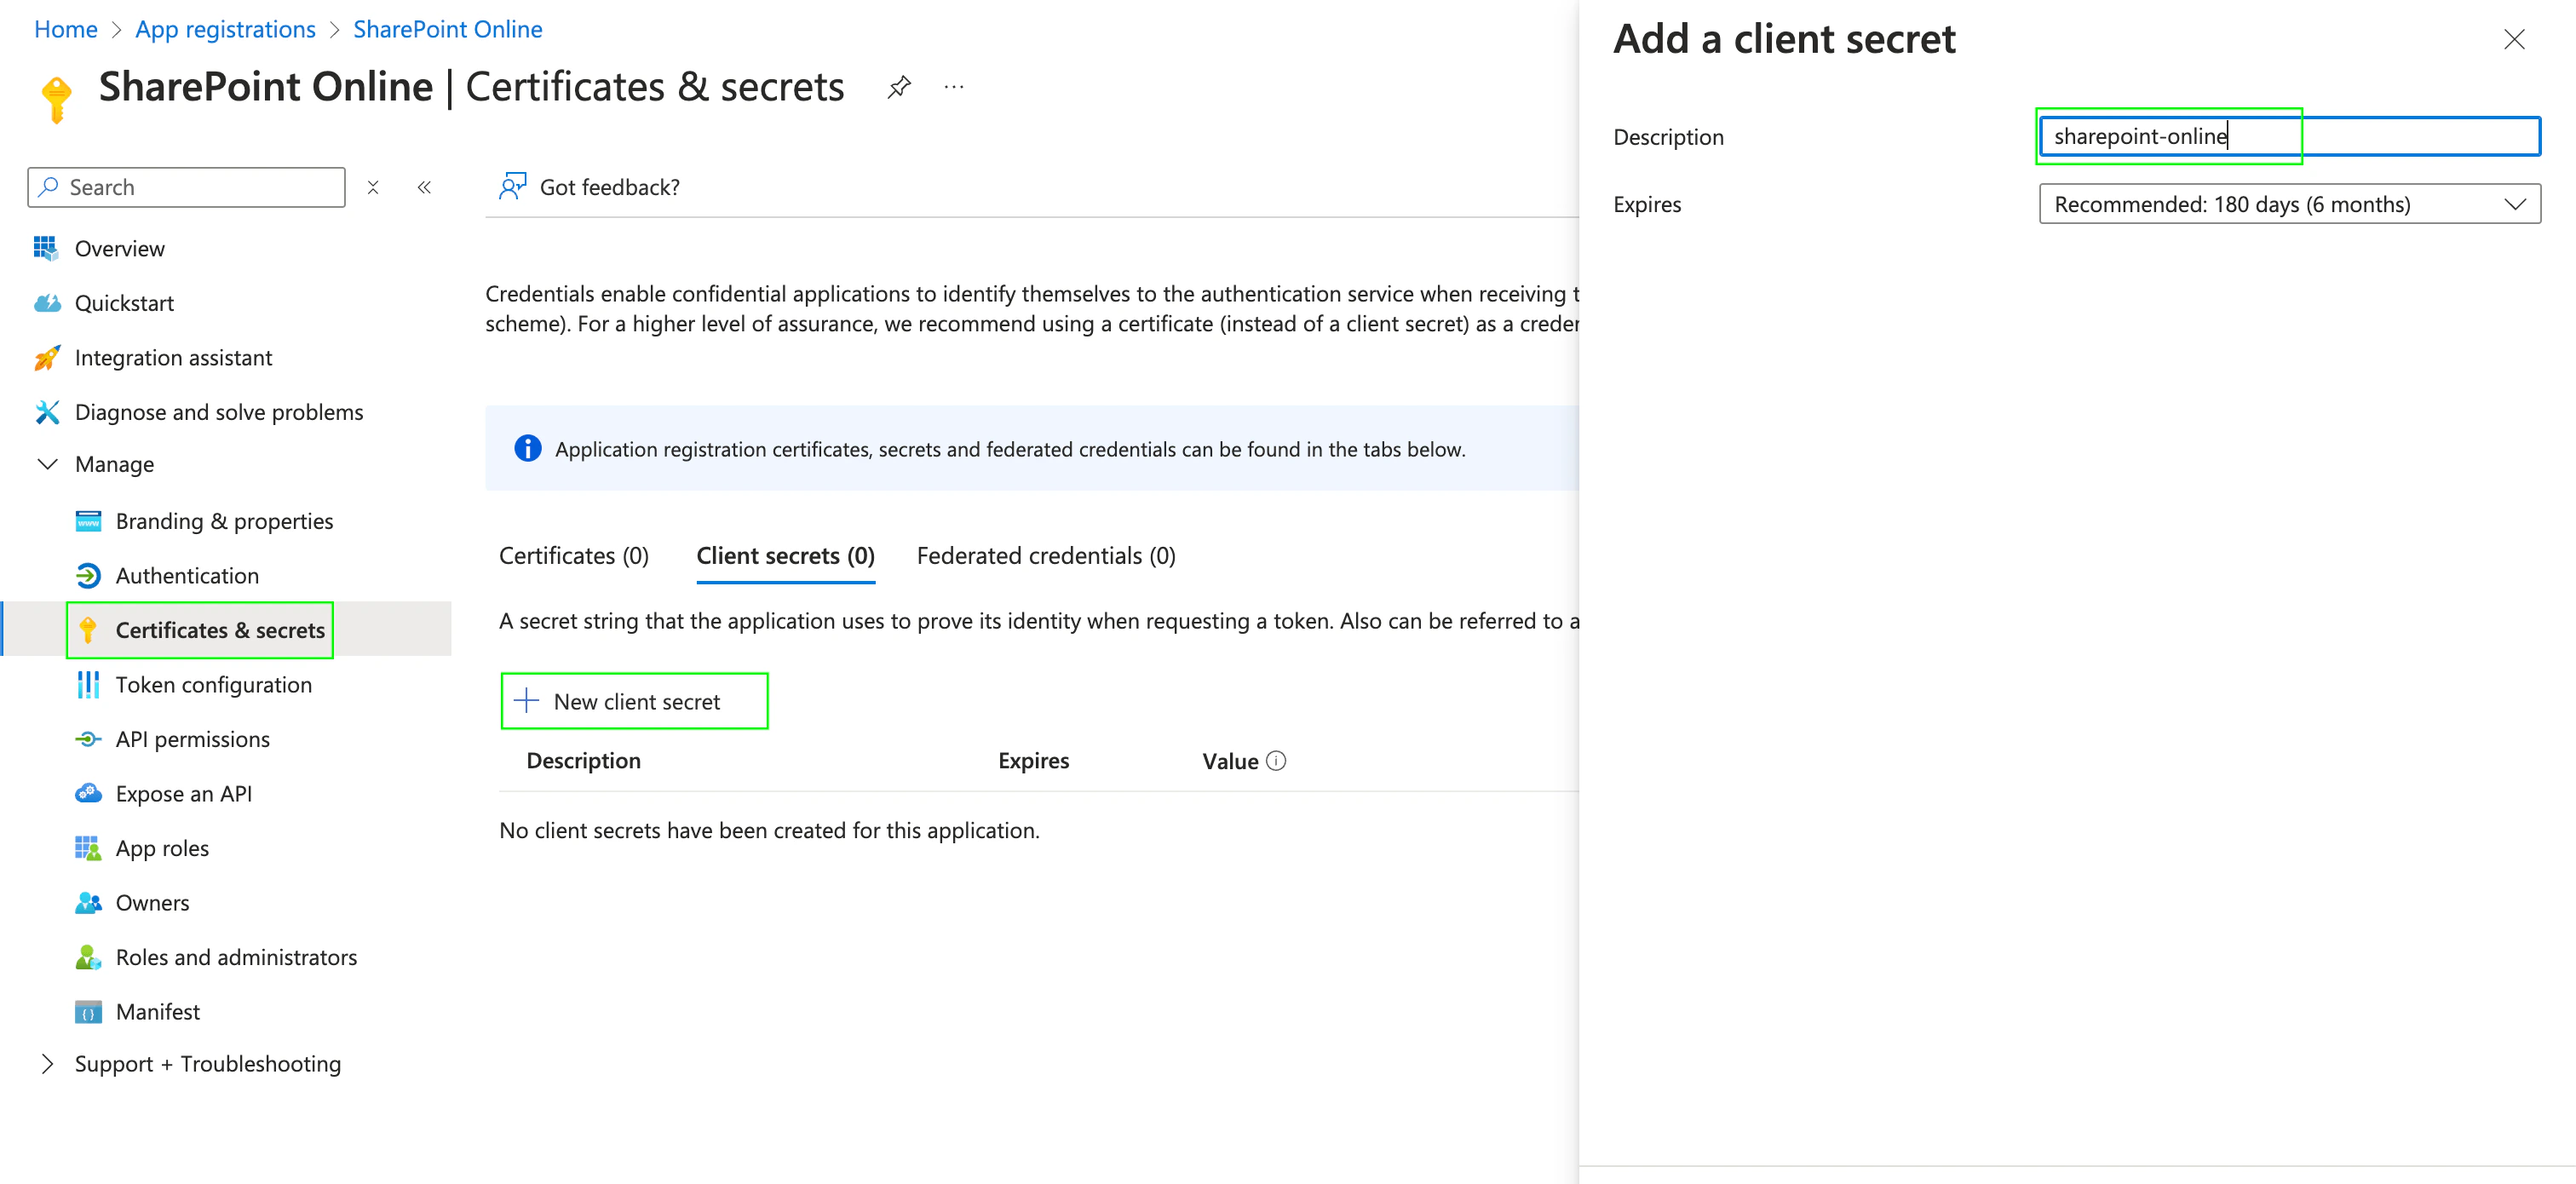
Task: Open API permissions menu item
Action: 192,739
